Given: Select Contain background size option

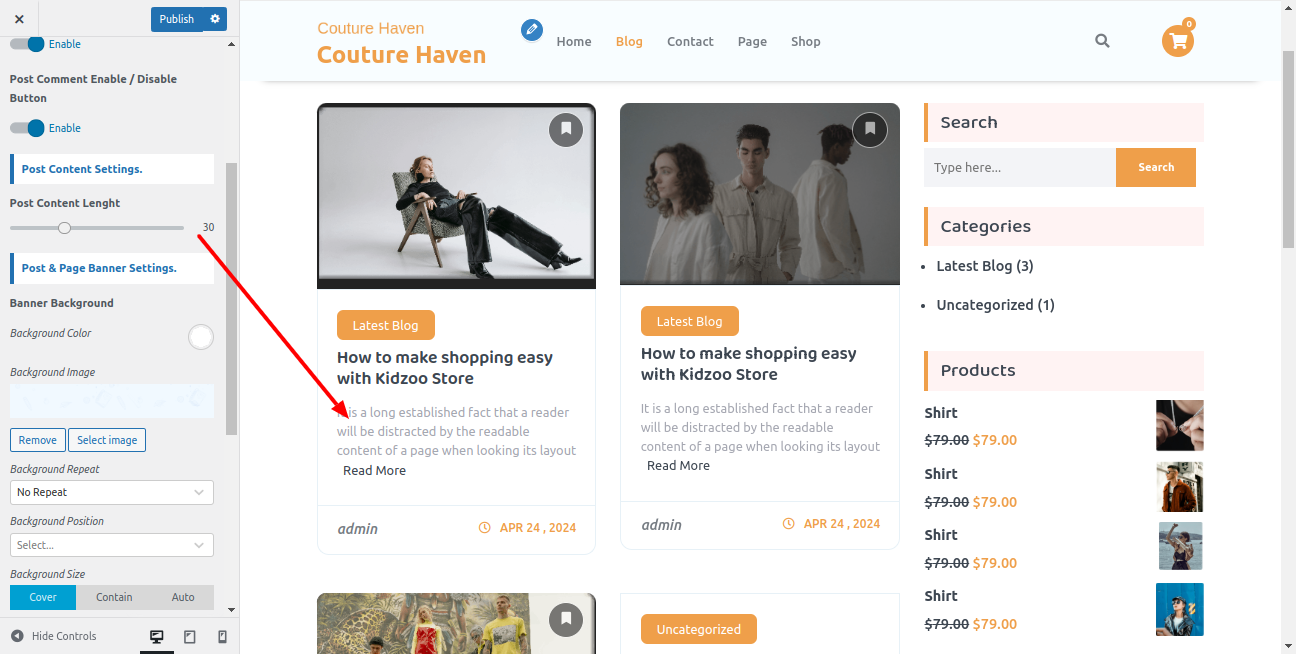Looking at the screenshot, I should click(114, 597).
